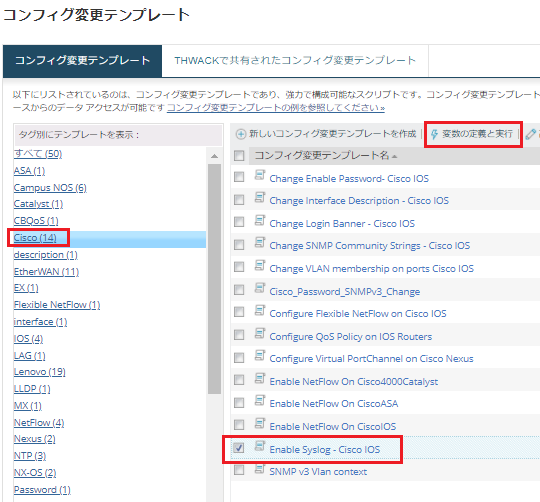Filter templates by LAG (1) tag

[29, 355]
